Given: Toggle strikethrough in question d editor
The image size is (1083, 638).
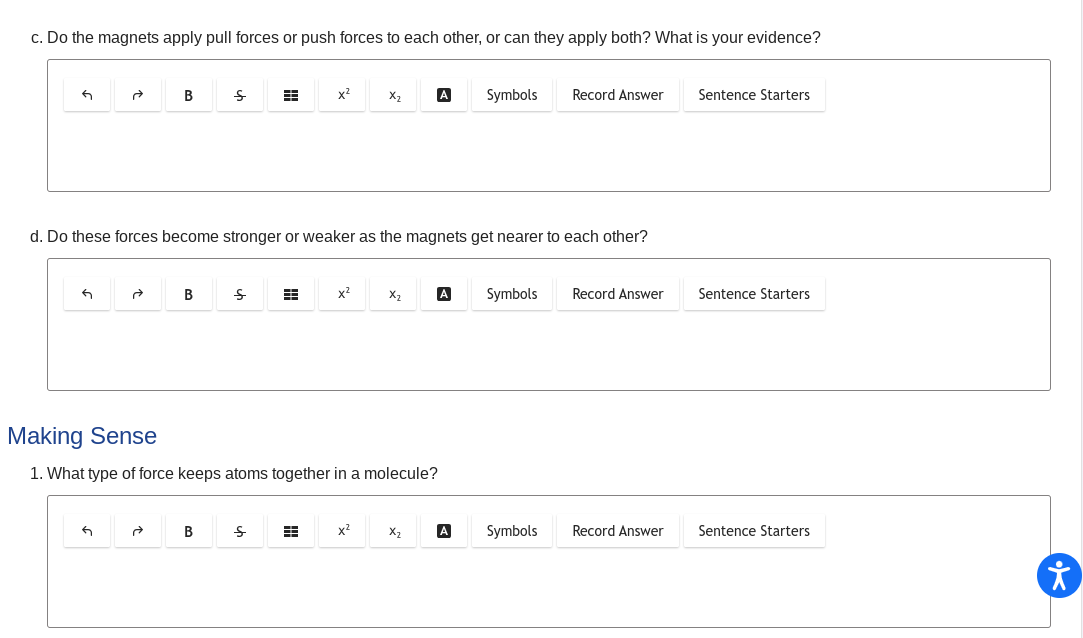Looking at the screenshot, I should [x=240, y=294].
